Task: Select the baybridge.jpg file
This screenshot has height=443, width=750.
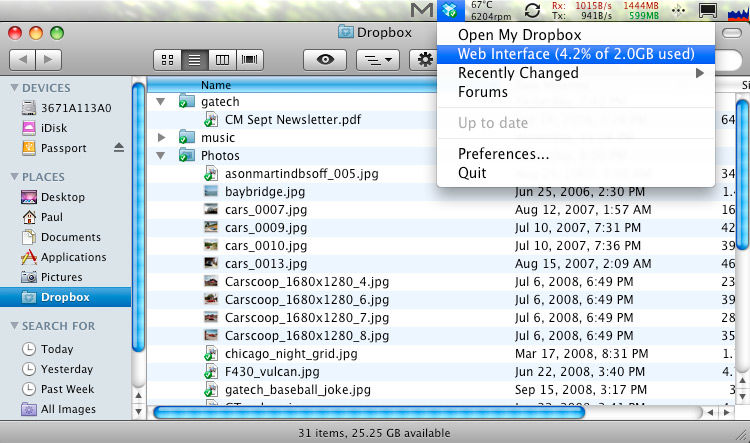Action: click(264, 191)
